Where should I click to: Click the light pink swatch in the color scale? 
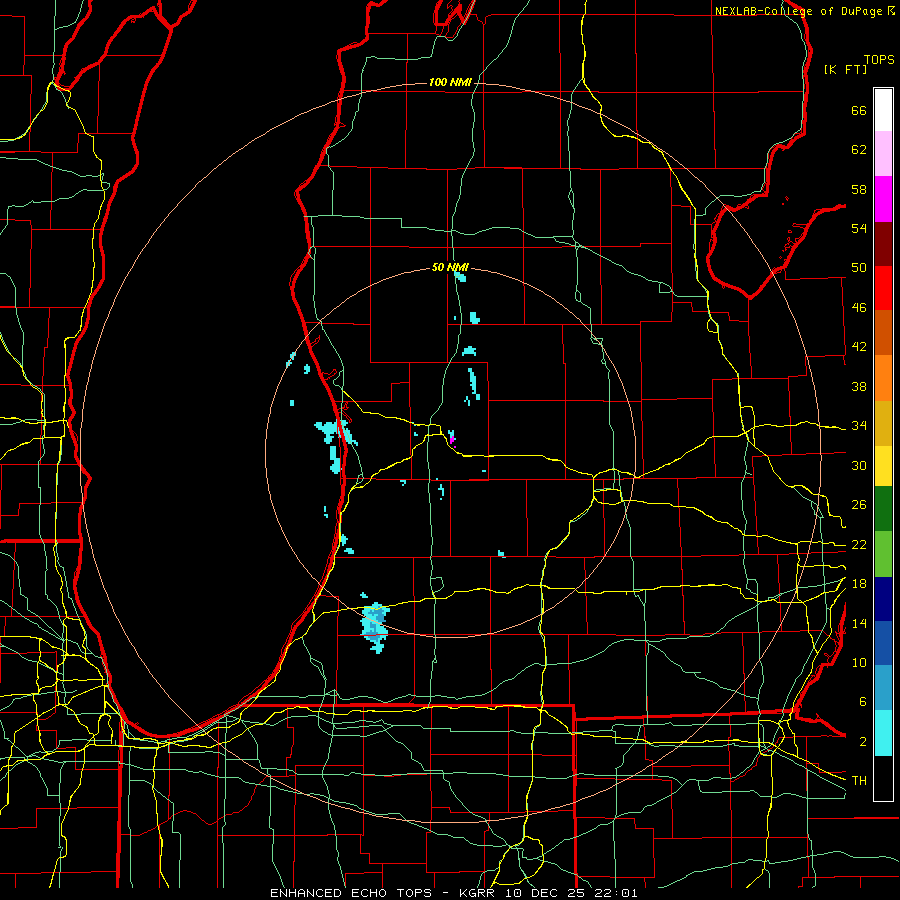coord(883,153)
